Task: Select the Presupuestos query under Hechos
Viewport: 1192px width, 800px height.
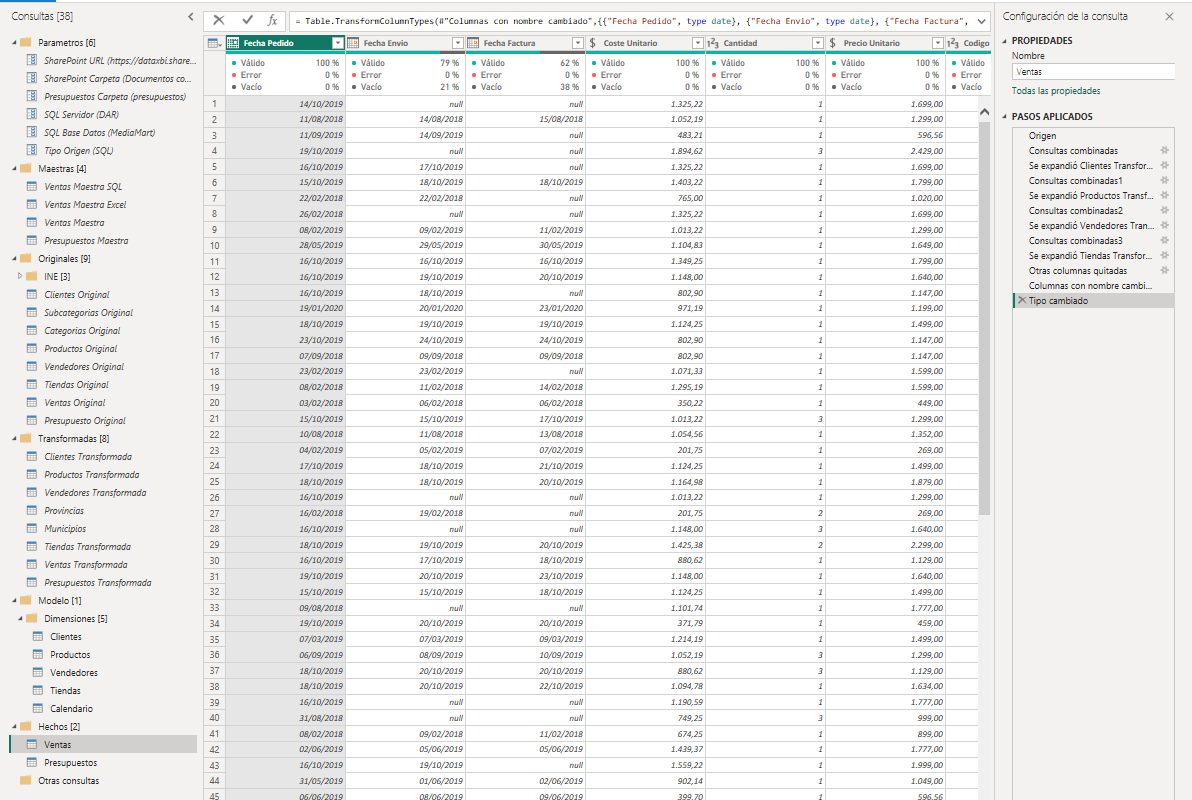Action: coord(69,762)
